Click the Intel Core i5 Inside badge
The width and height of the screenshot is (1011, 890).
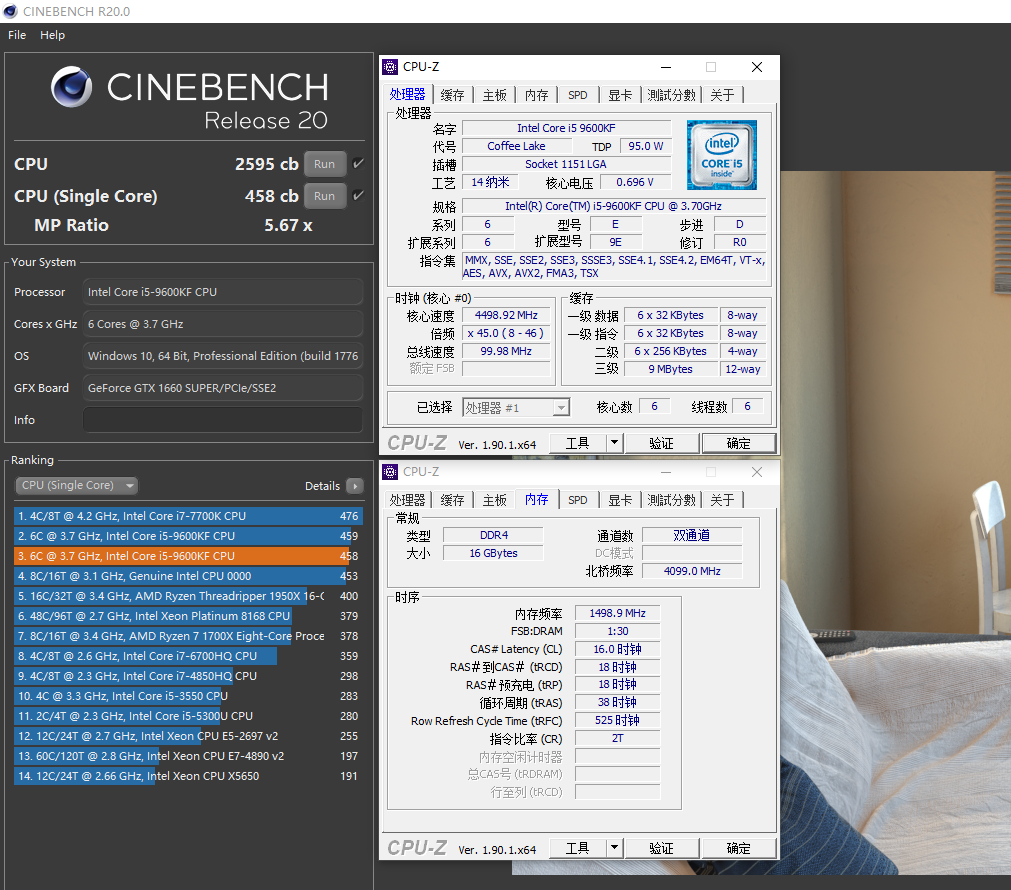pos(722,155)
